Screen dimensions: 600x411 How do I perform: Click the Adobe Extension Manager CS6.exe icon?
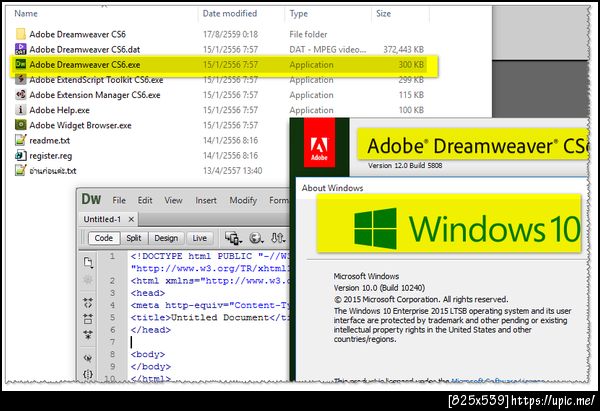pos(20,95)
